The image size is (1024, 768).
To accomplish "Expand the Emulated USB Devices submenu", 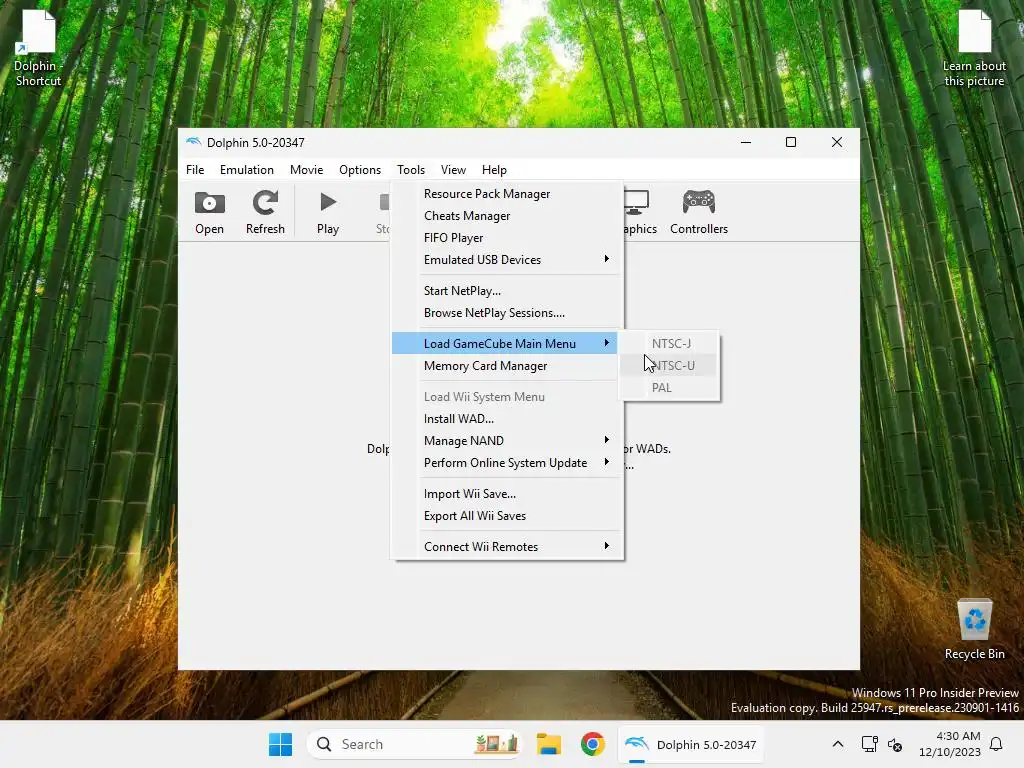I will pos(507,260).
